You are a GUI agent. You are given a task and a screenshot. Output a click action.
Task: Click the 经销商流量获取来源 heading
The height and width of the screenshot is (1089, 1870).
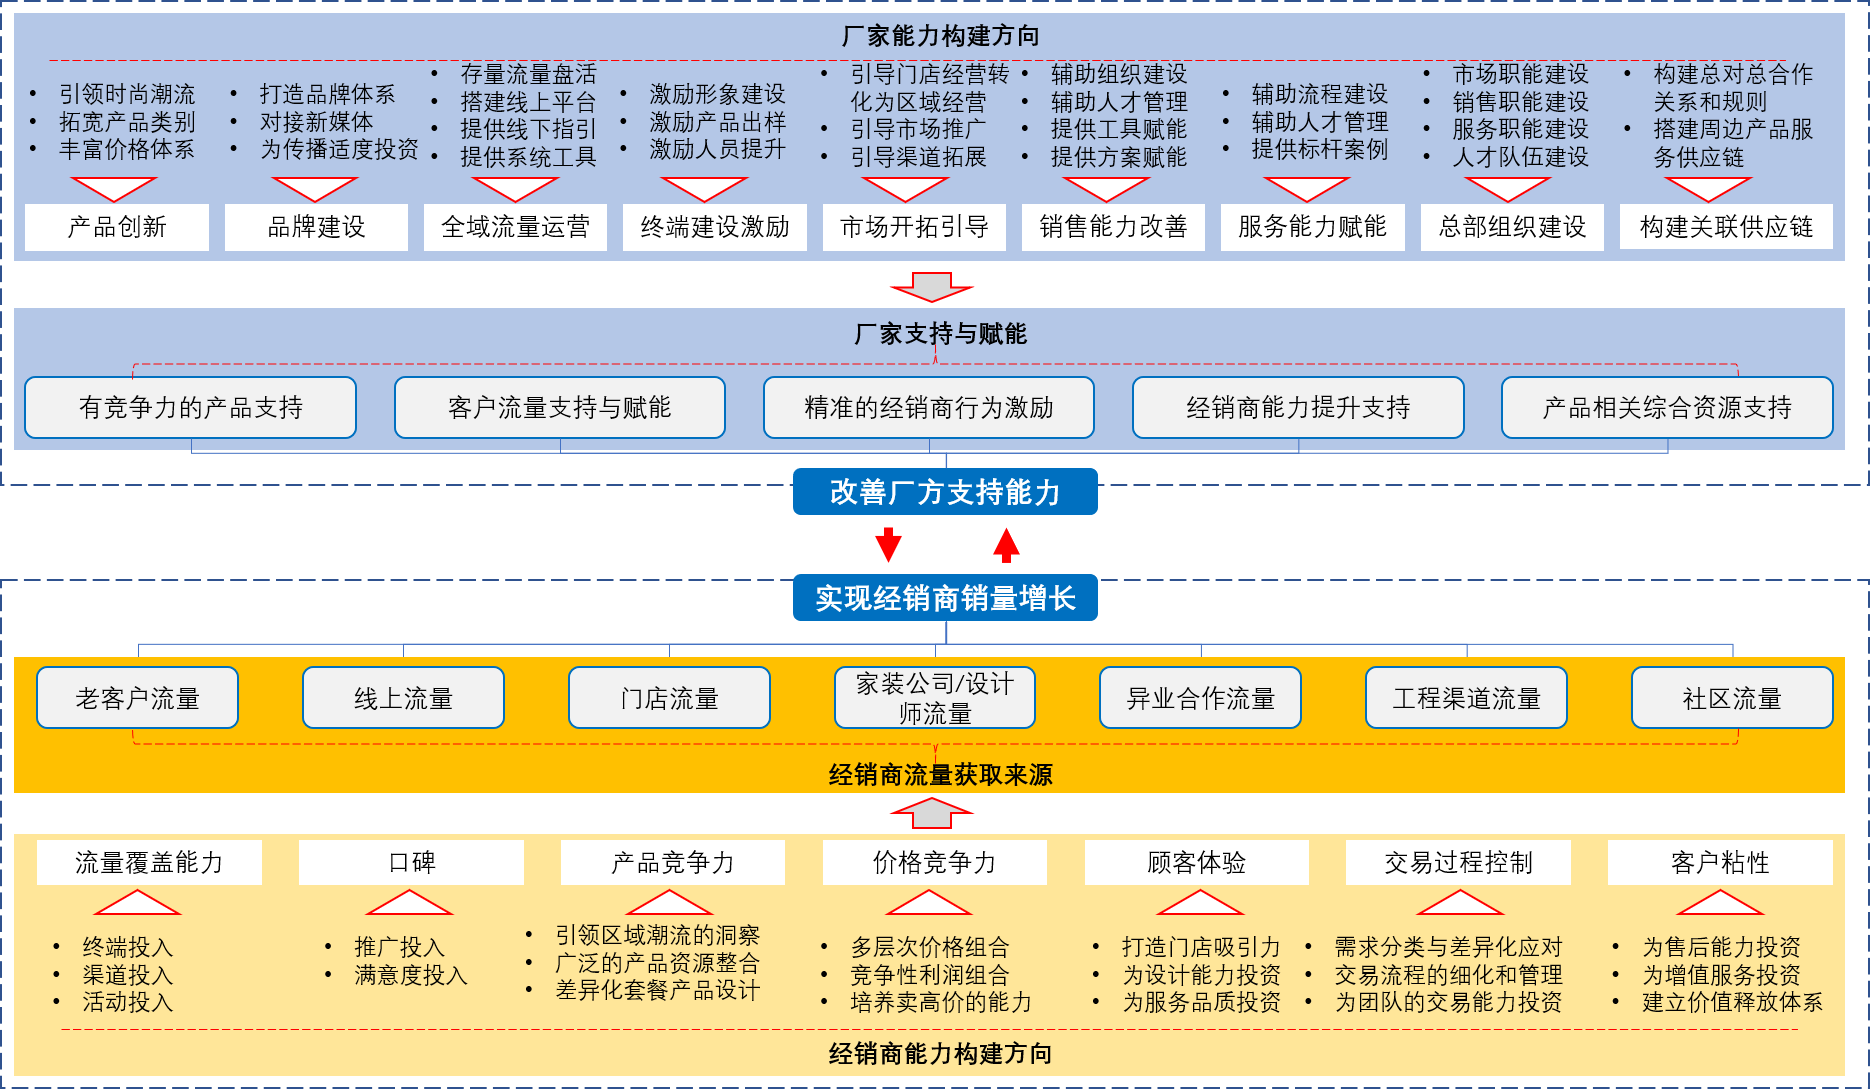940,775
